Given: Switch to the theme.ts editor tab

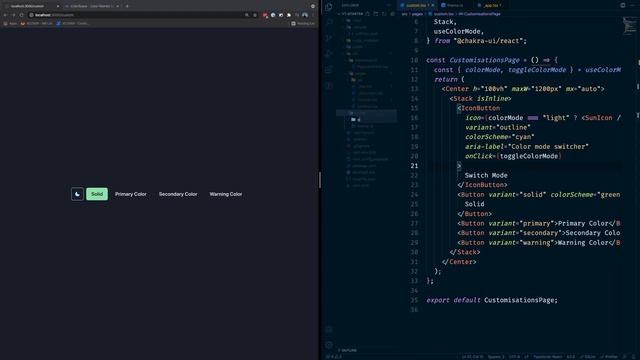Looking at the screenshot, I should [x=454, y=5].
